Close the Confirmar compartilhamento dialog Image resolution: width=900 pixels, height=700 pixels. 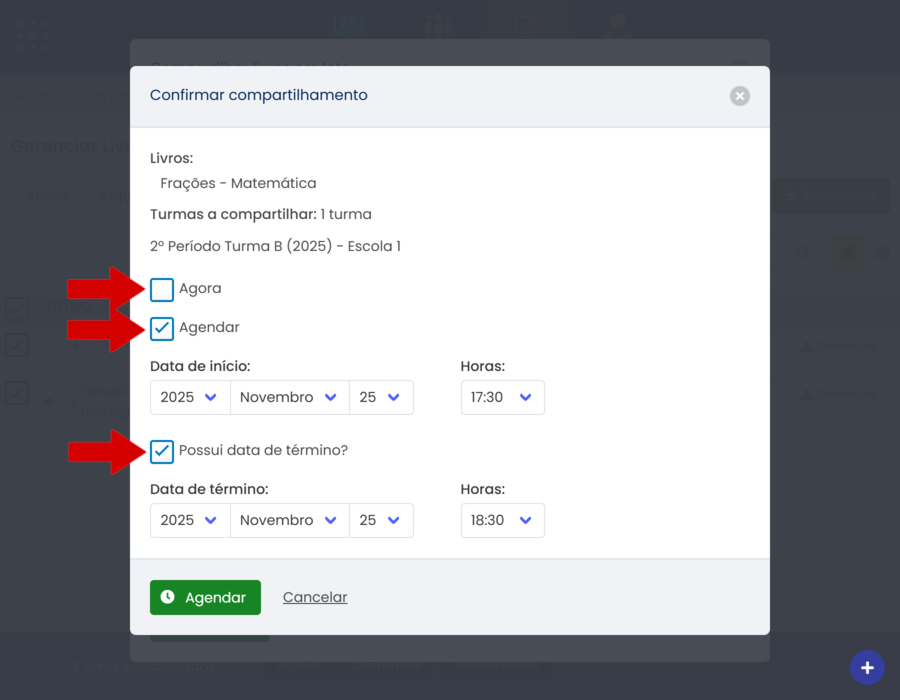click(739, 96)
